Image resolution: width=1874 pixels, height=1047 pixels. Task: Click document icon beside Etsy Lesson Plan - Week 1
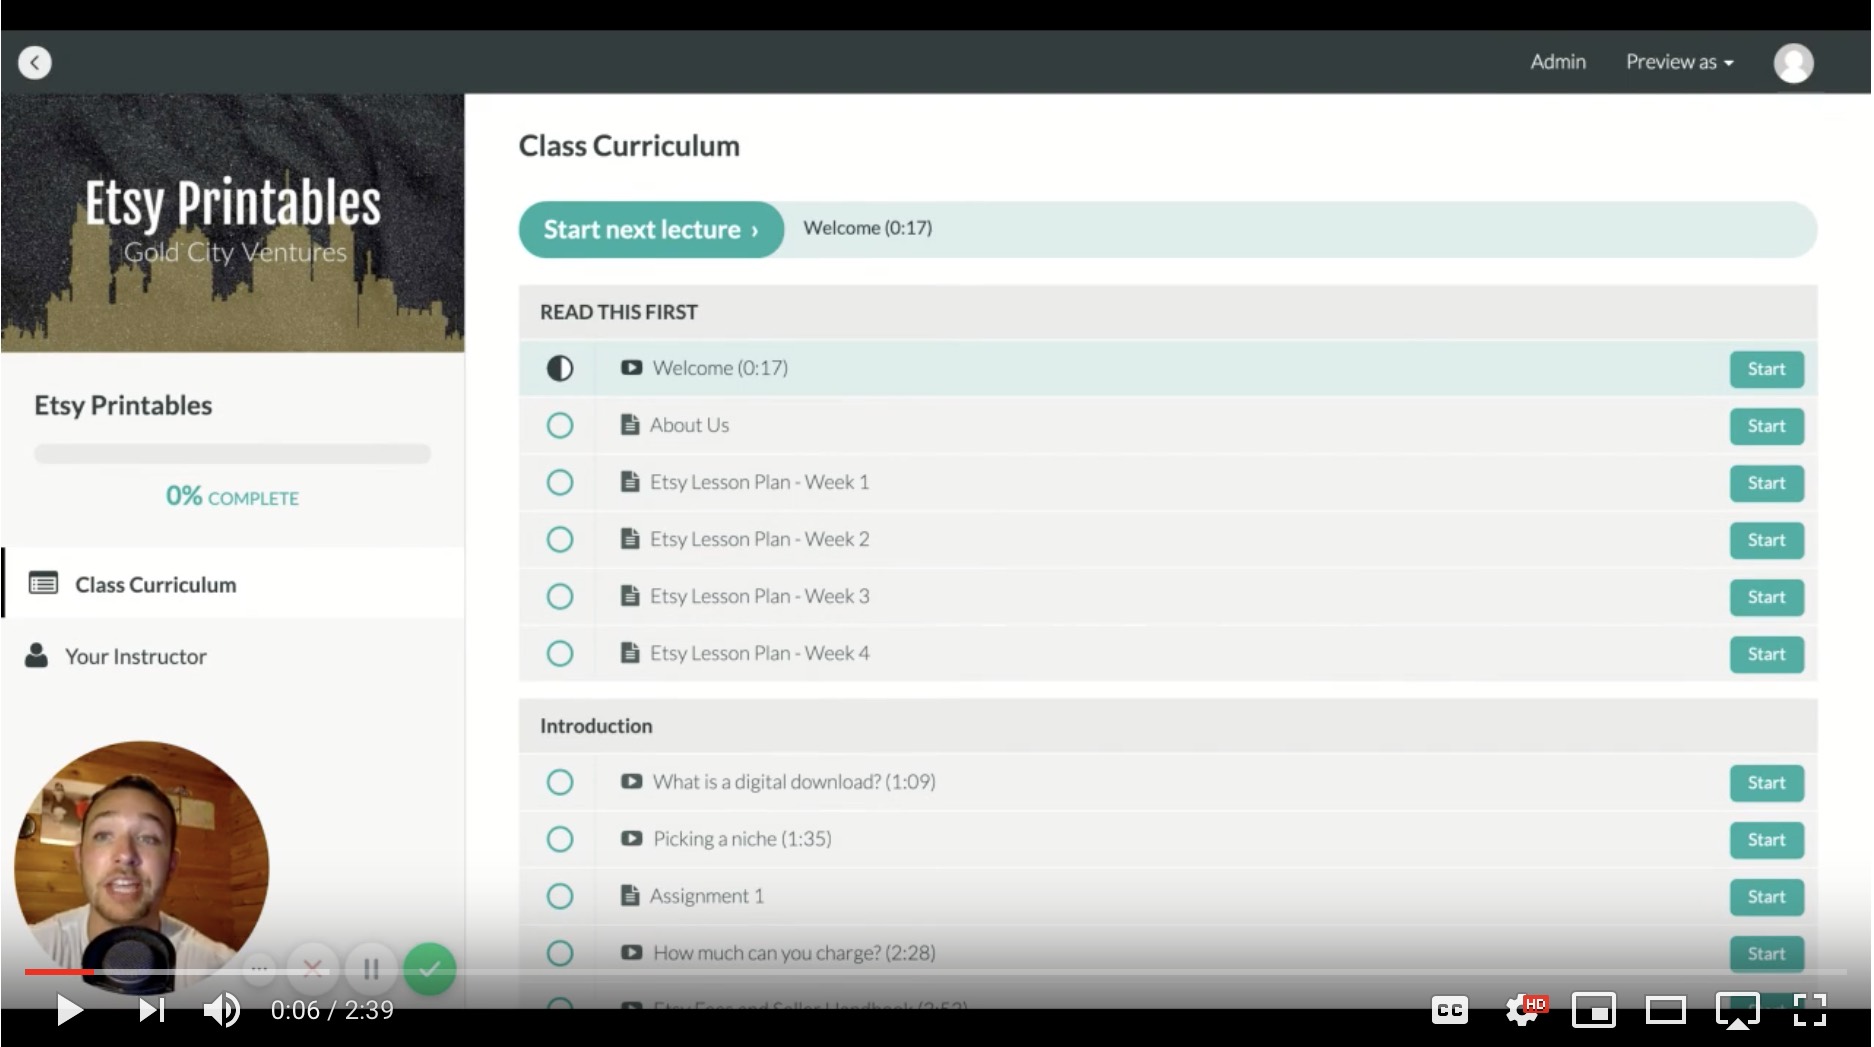tap(630, 482)
